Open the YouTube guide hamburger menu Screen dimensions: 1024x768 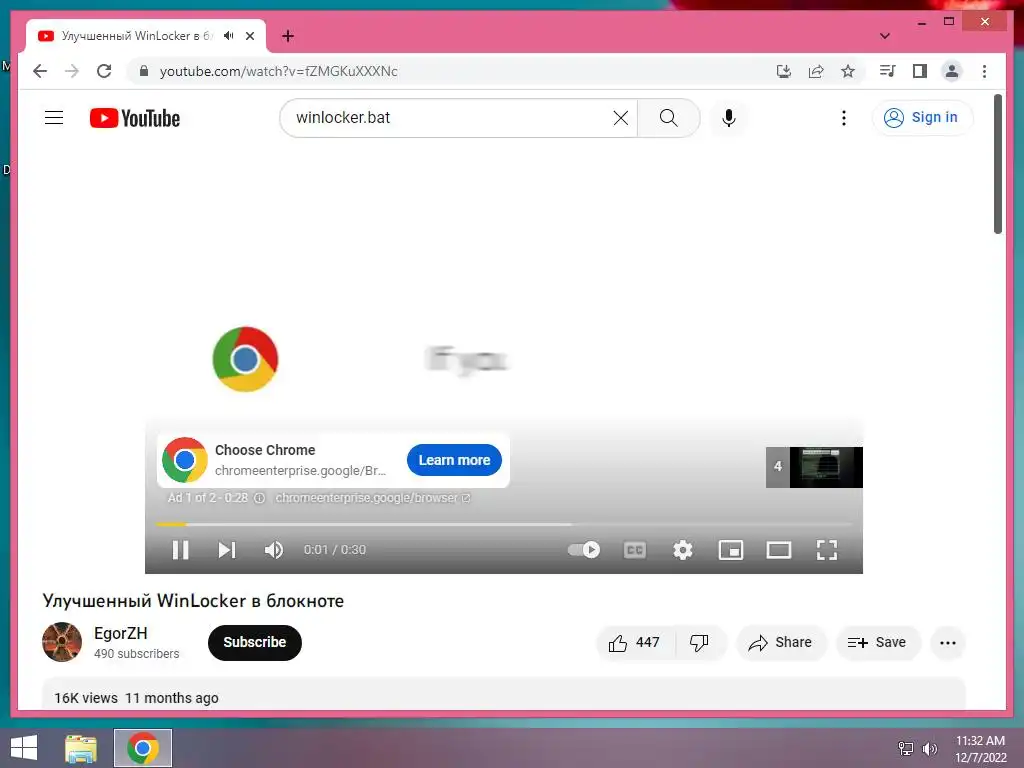tap(54, 118)
